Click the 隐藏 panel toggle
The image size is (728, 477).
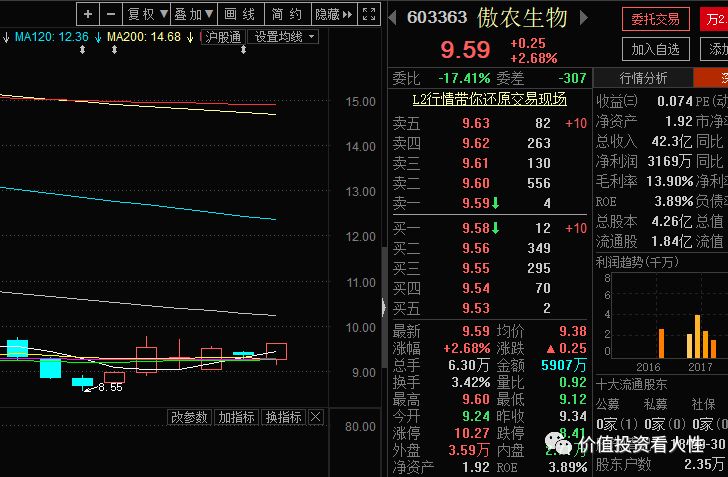coord(333,14)
